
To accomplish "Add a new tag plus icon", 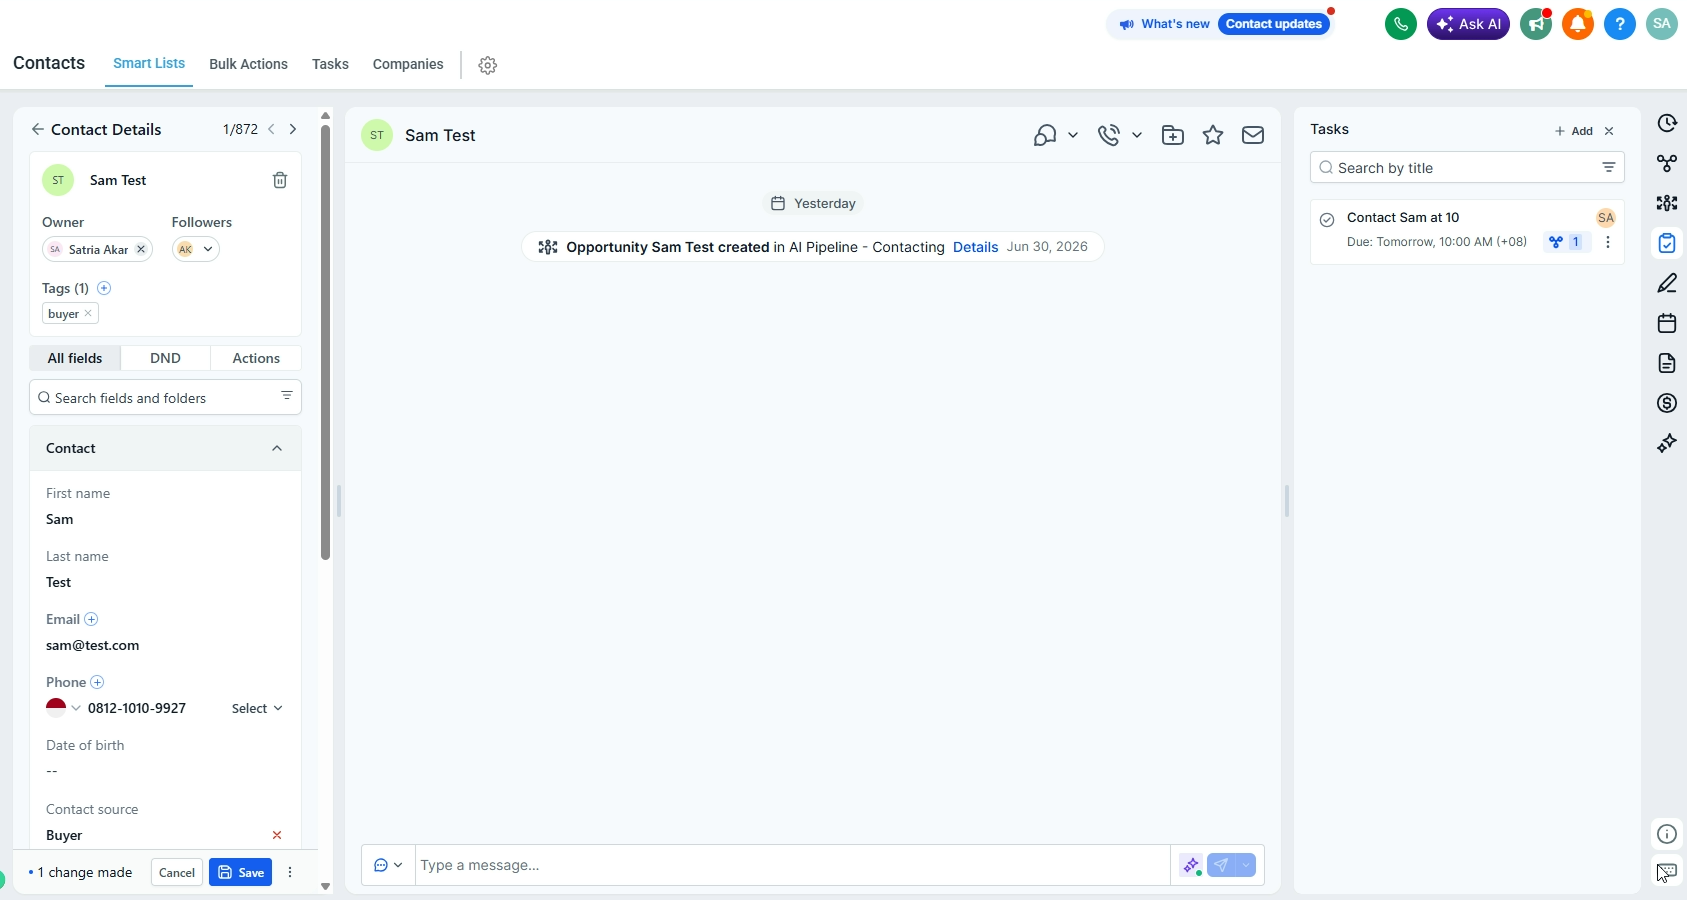I will click(104, 288).
